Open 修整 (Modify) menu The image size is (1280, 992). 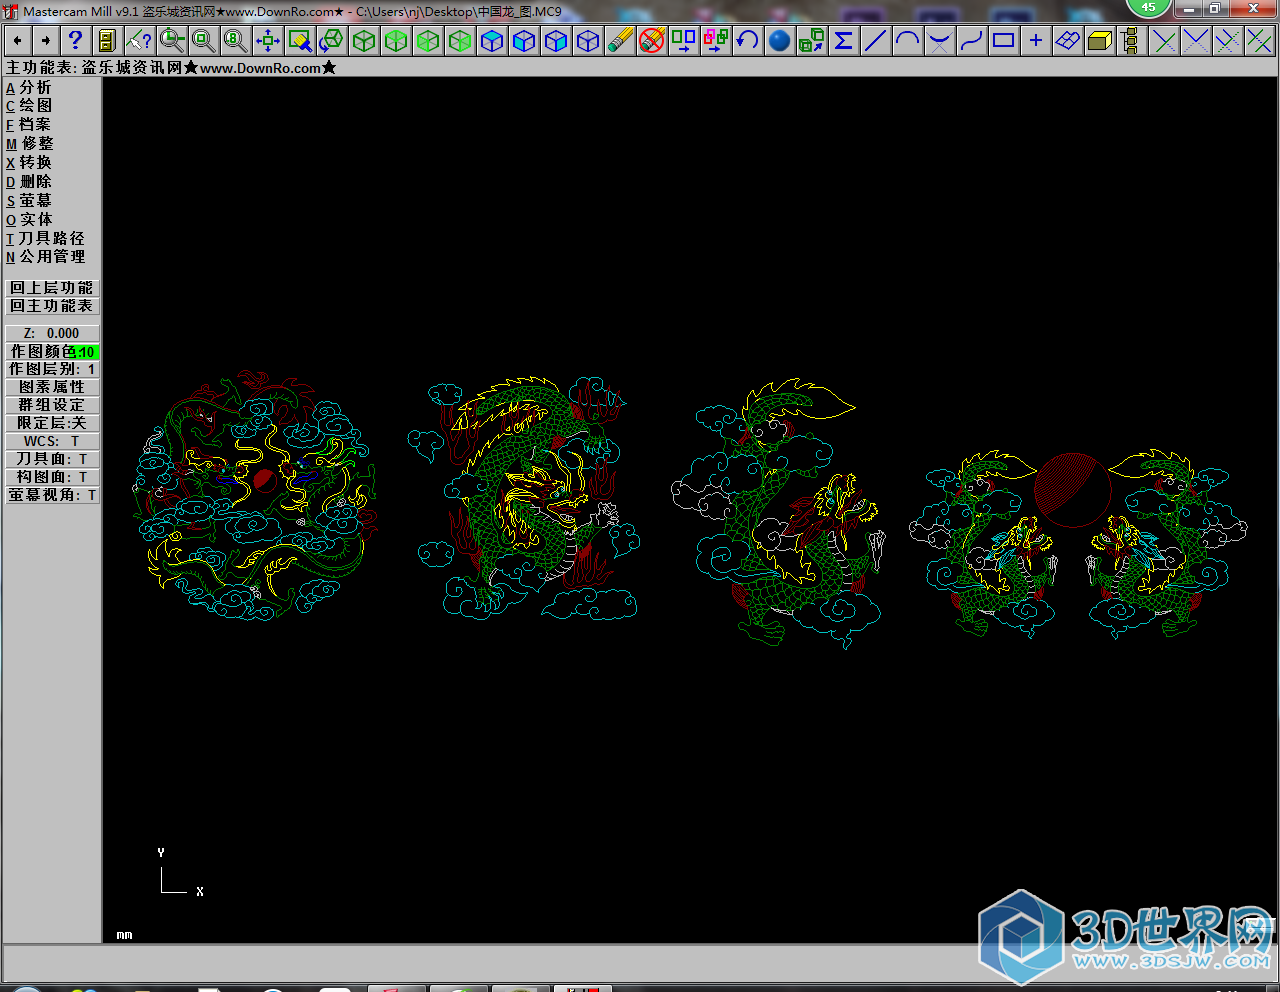tap(30, 144)
